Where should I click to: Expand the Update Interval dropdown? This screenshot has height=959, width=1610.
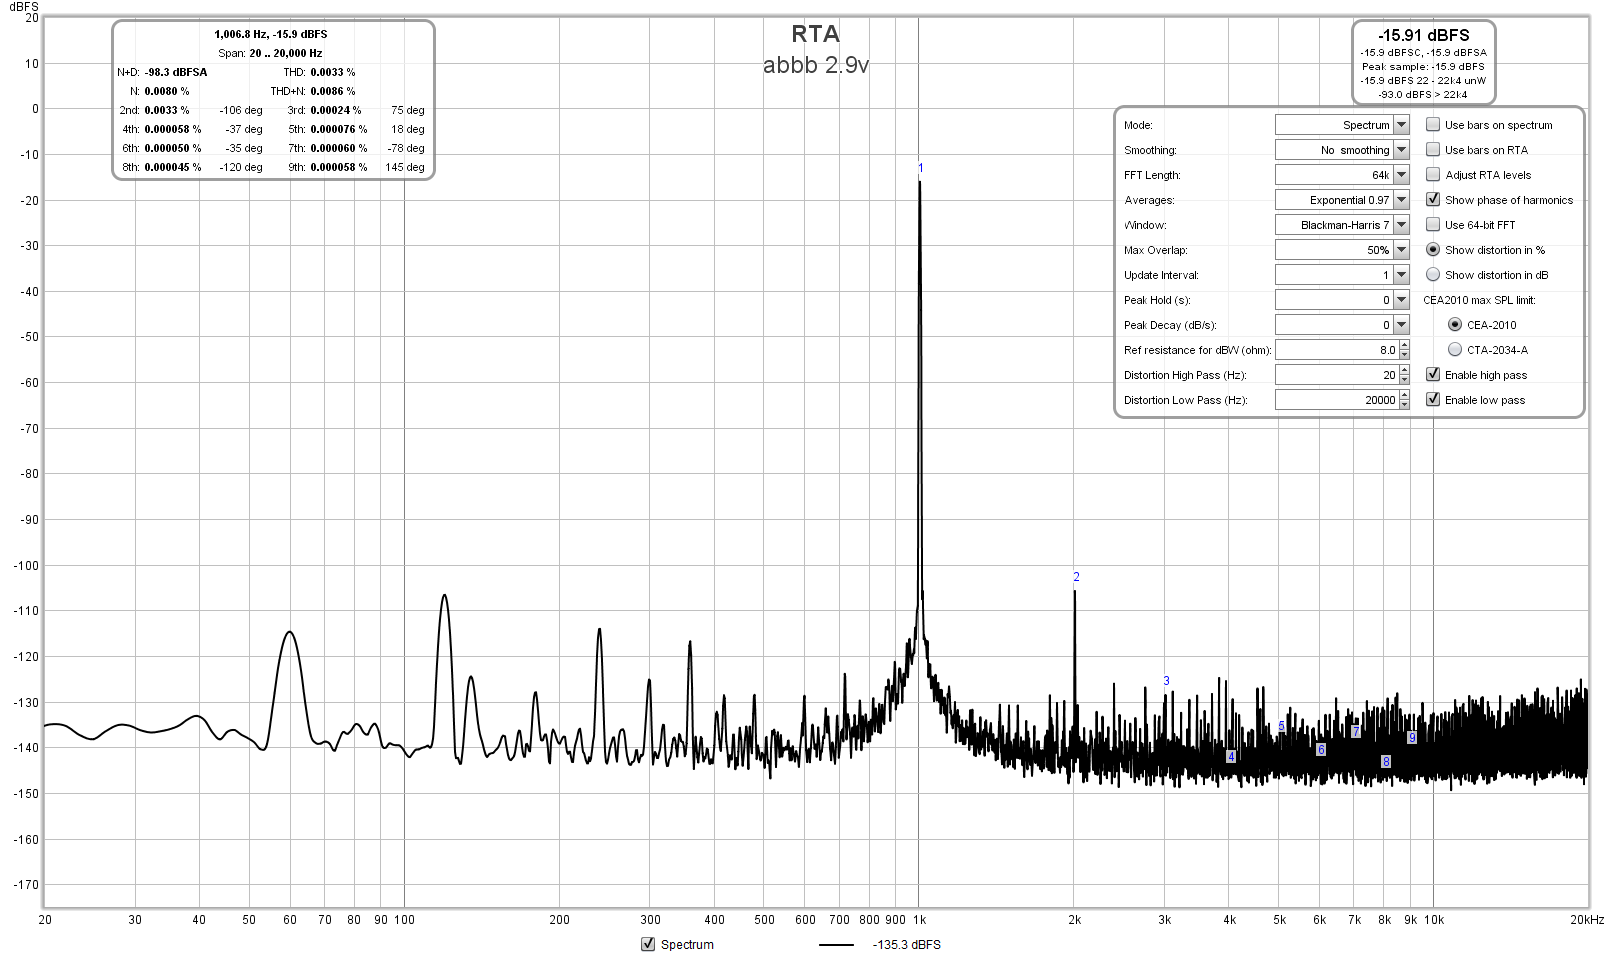[1401, 275]
